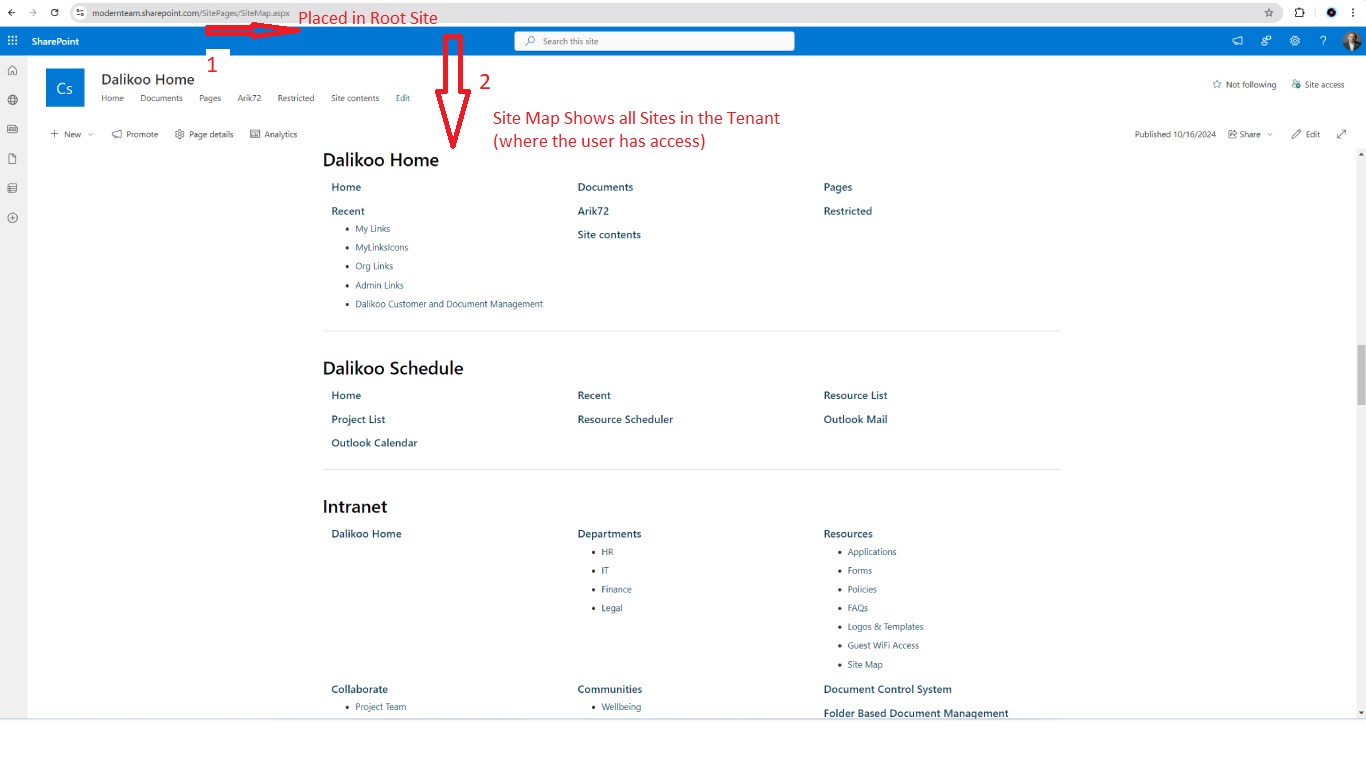This screenshot has height=768, width=1366.
Task: Select Restricted in the site navigation
Action: pos(296,98)
